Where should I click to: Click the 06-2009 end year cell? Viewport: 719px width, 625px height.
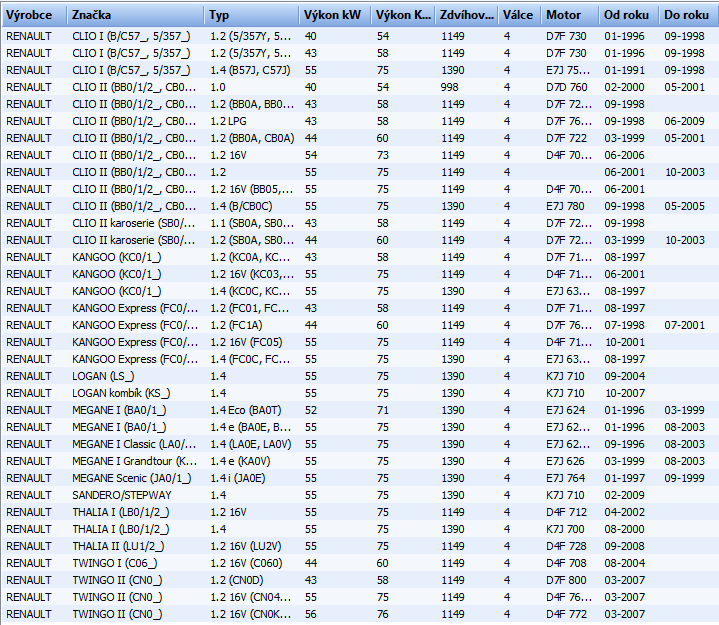pos(685,121)
